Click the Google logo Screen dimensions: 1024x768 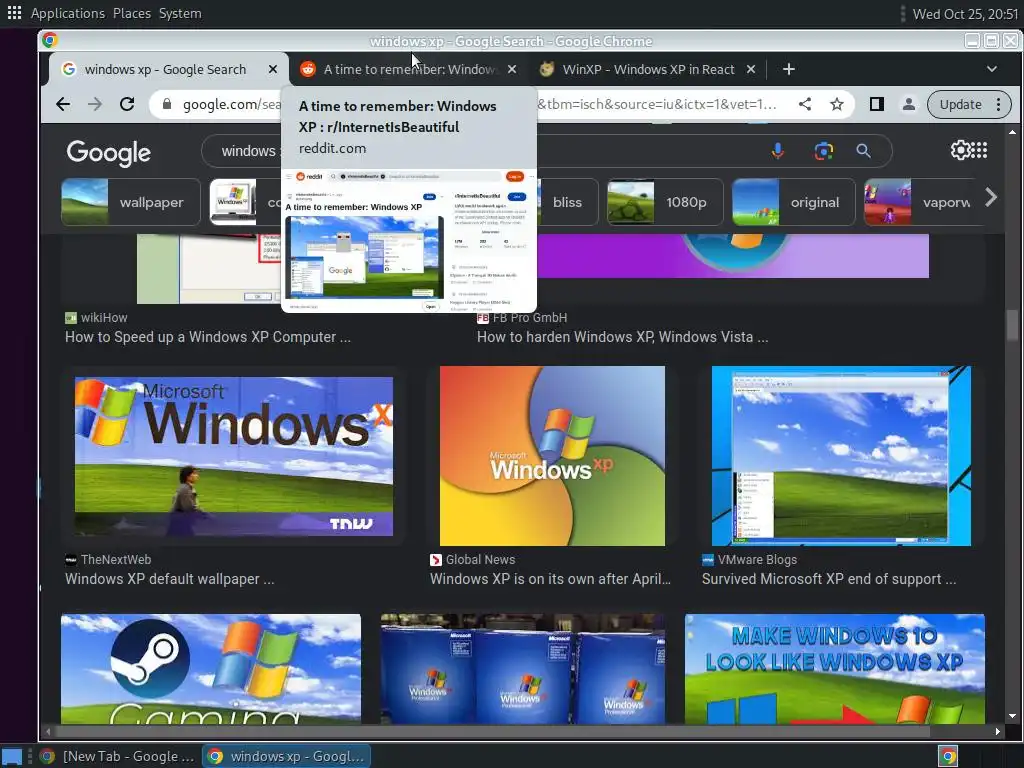click(x=108, y=153)
